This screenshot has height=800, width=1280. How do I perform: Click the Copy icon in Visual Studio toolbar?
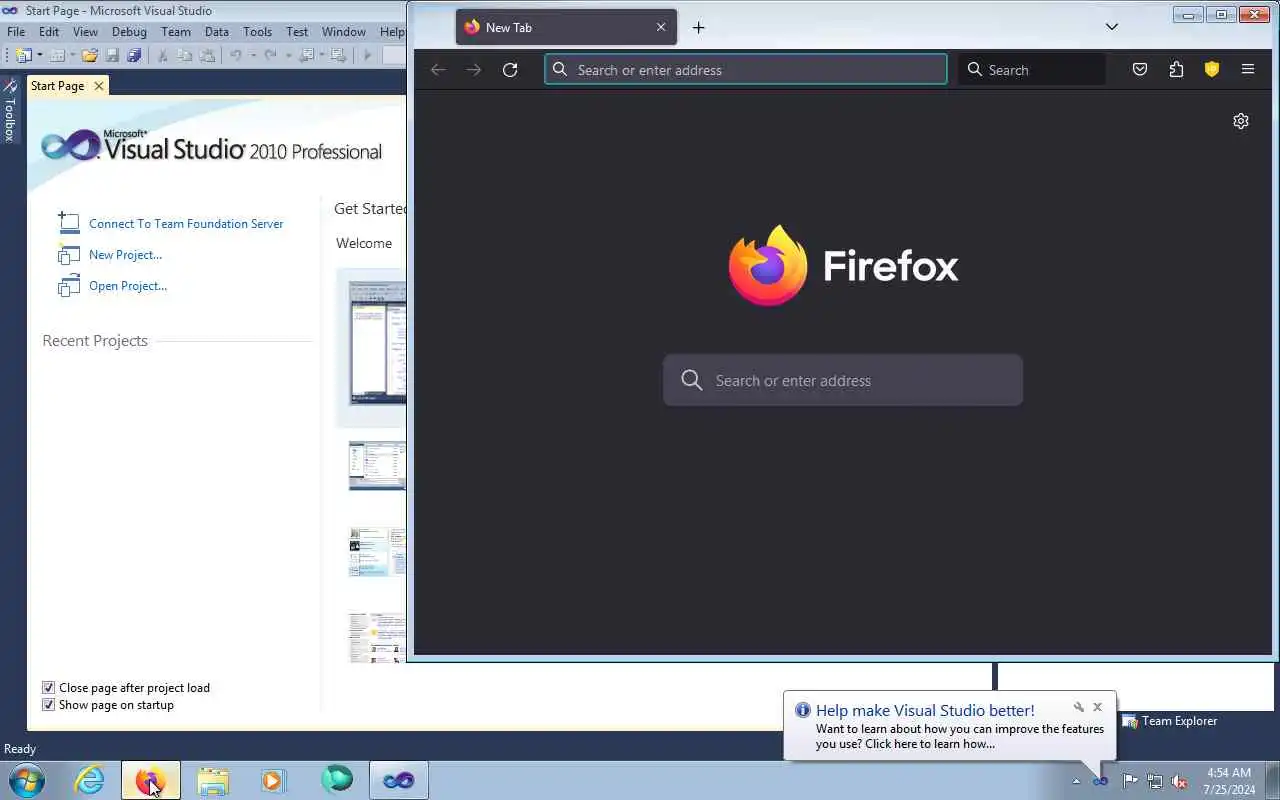pos(185,55)
